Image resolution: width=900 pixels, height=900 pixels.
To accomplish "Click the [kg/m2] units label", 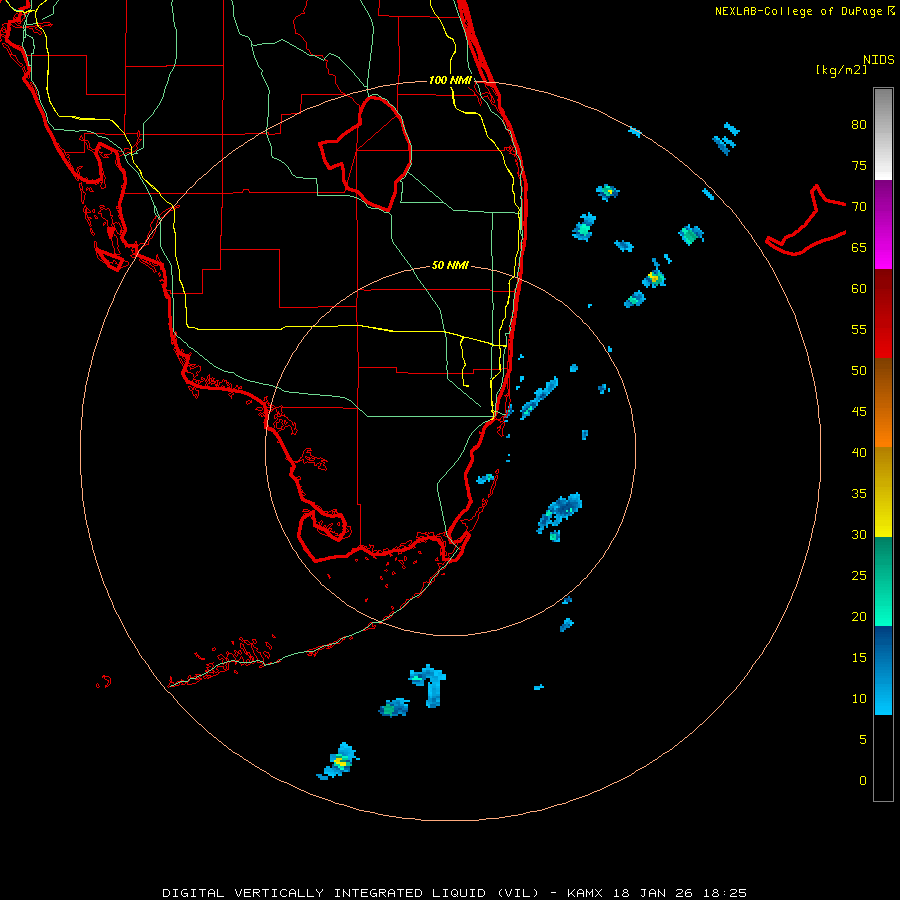I will 841,70.
